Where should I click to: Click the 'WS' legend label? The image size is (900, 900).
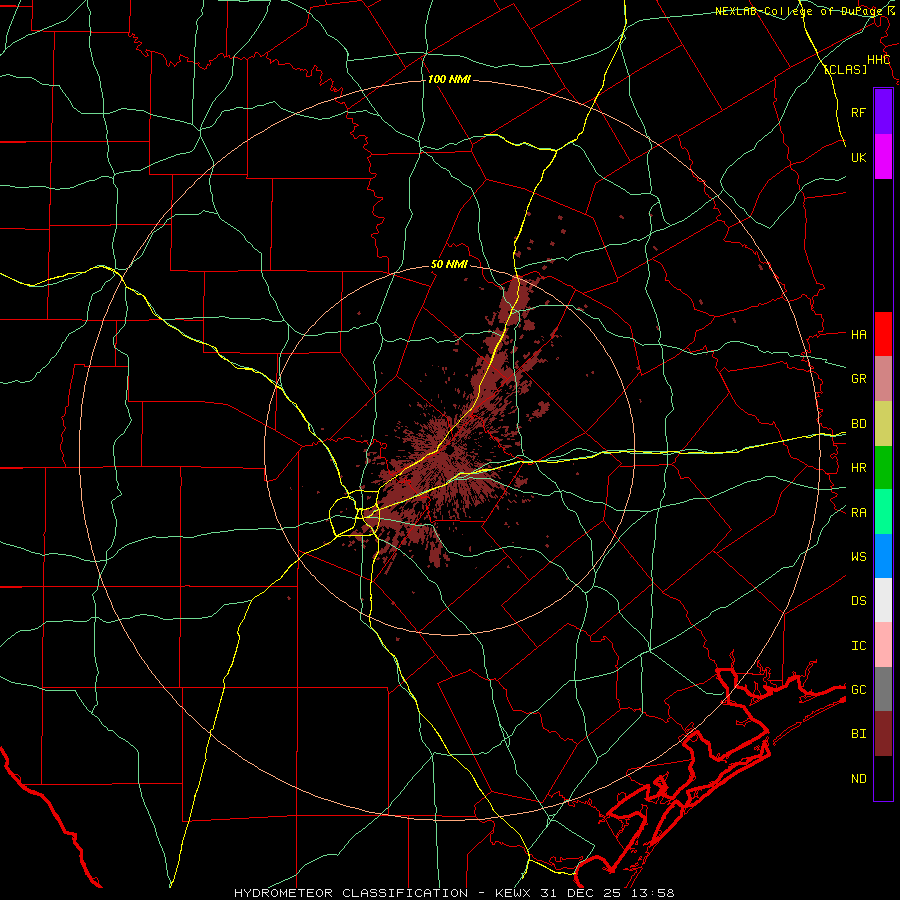pos(858,557)
